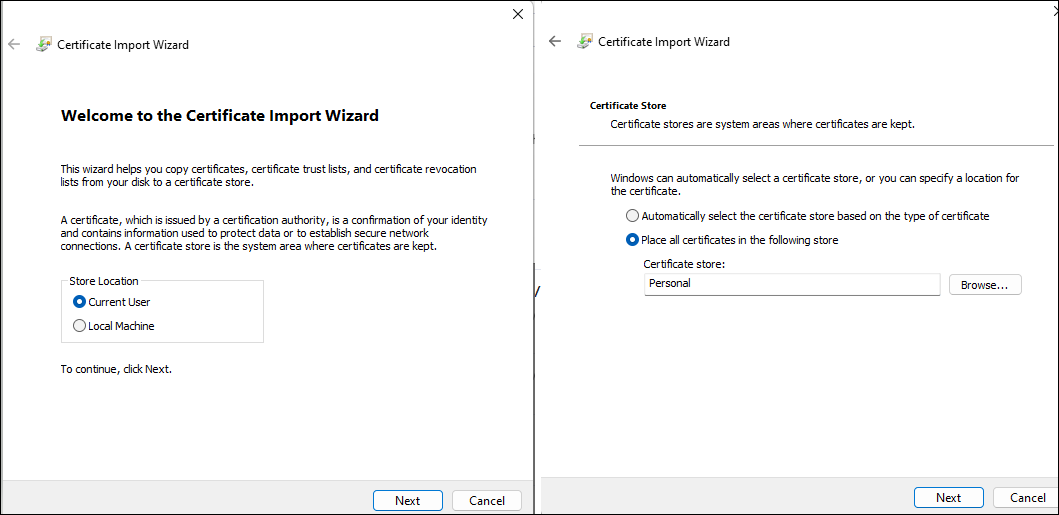Viewport: 1059px width, 515px height.
Task: Click the bold Certificate Store section heading
Action: (x=628, y=105)
